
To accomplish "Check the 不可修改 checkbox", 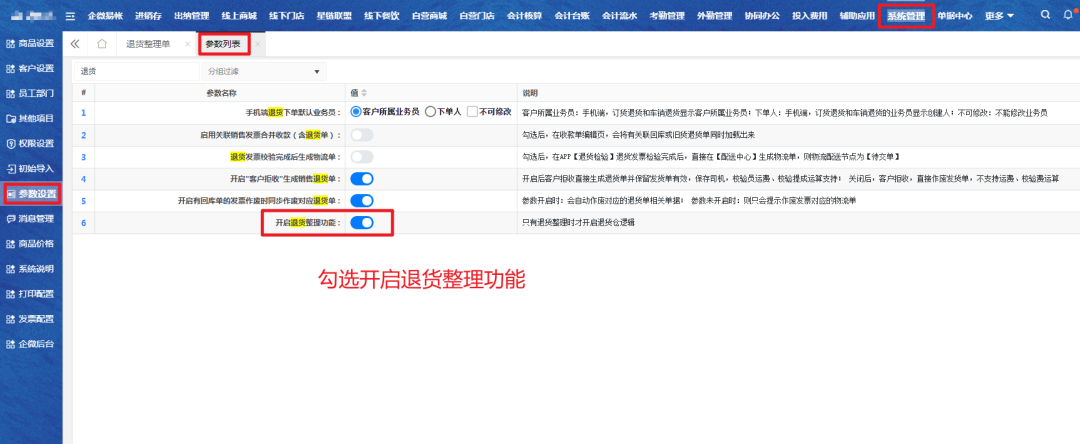I will [x=473, y=112].
